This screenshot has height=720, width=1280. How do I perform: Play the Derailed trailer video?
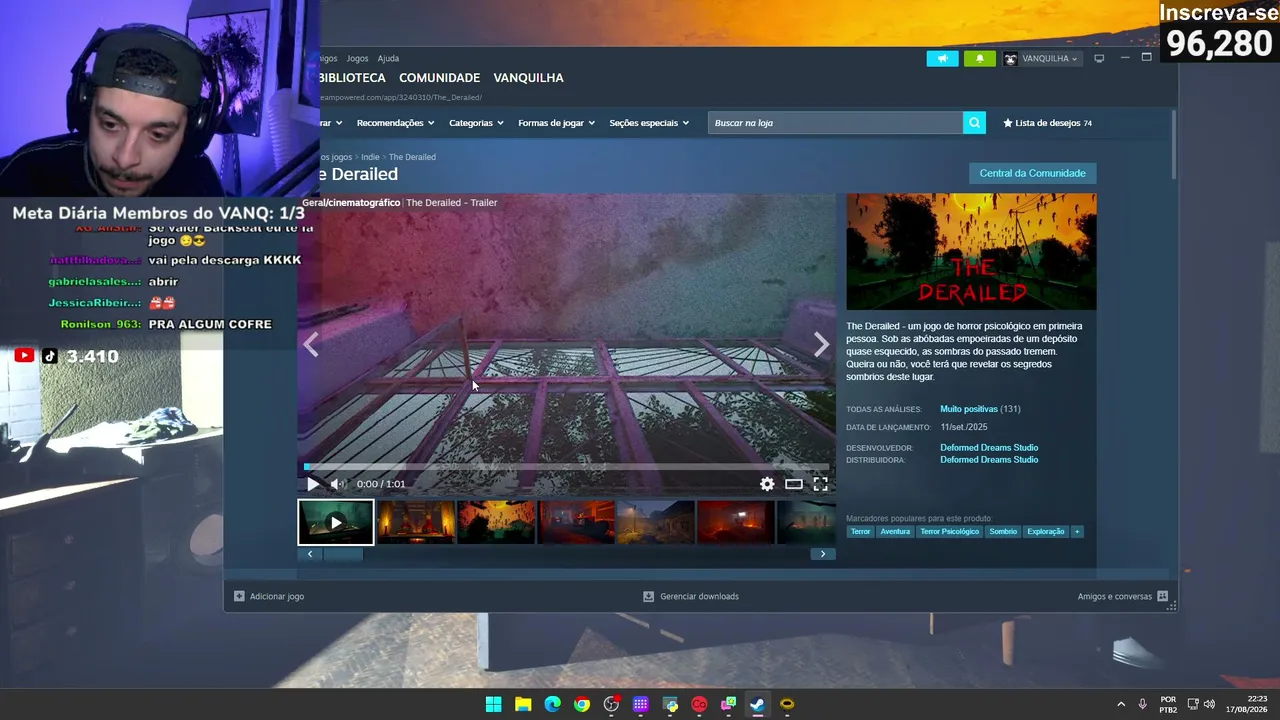[313, 484]
